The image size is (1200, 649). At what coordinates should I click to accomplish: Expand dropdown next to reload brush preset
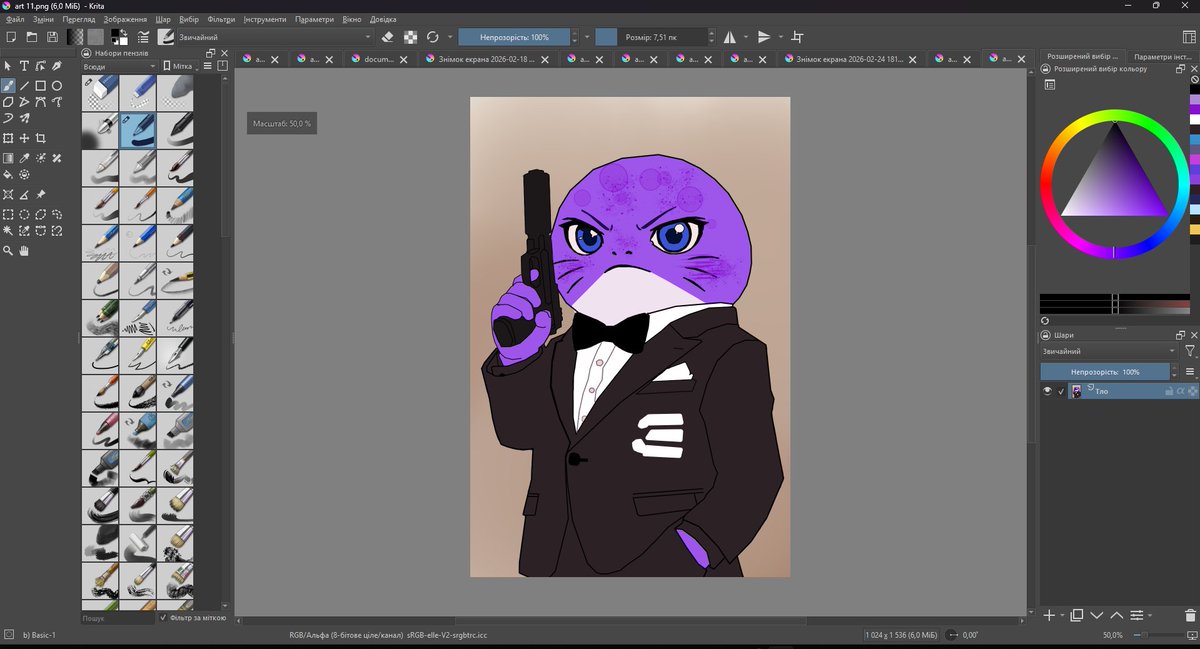450,37
